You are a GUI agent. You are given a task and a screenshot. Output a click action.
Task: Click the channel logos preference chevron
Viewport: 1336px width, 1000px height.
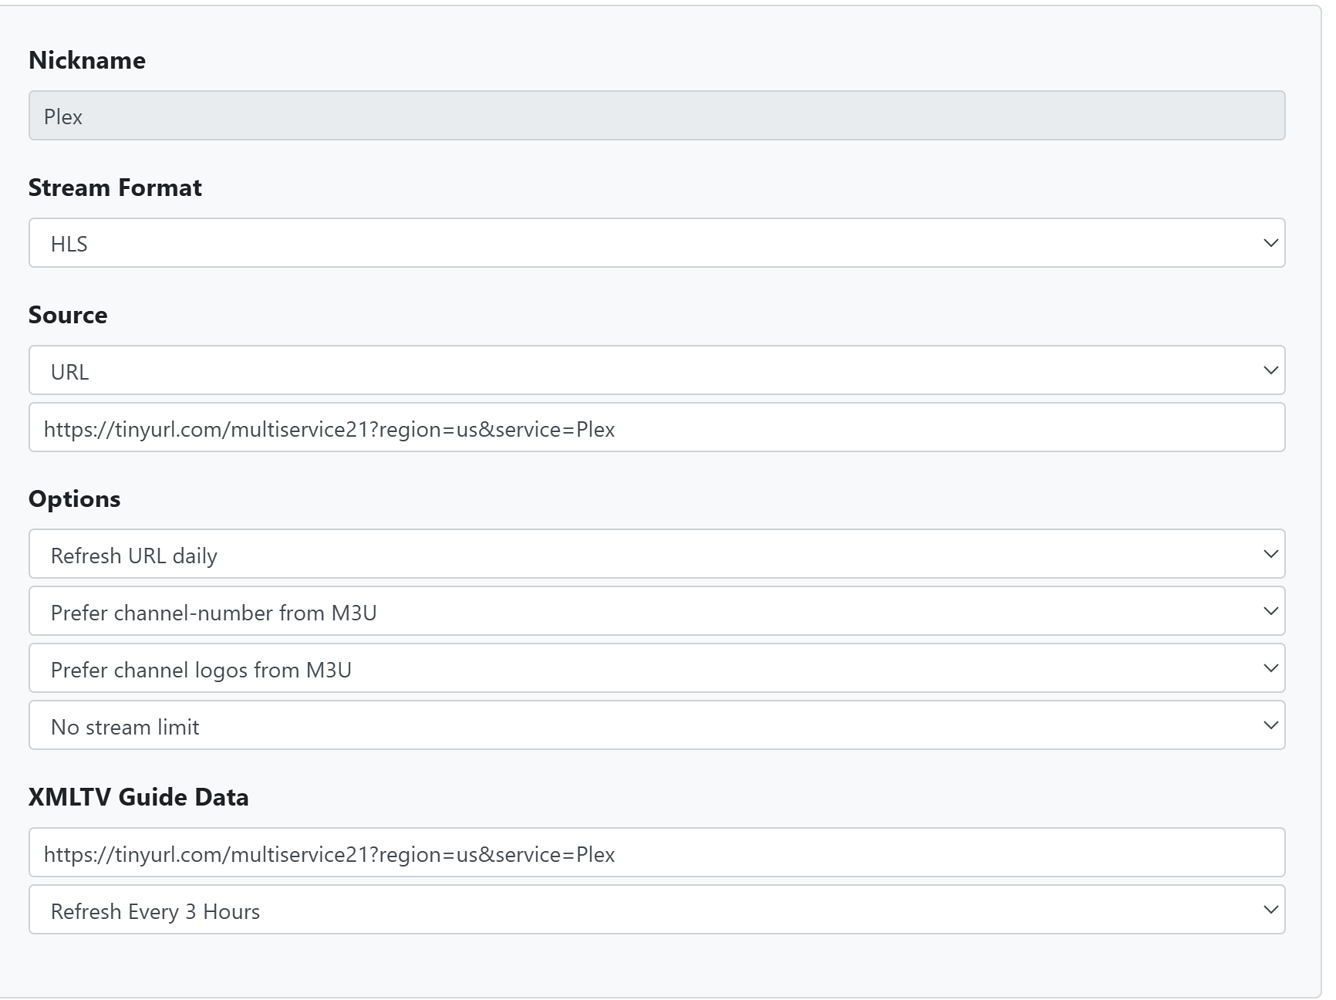coord(1271,668)
